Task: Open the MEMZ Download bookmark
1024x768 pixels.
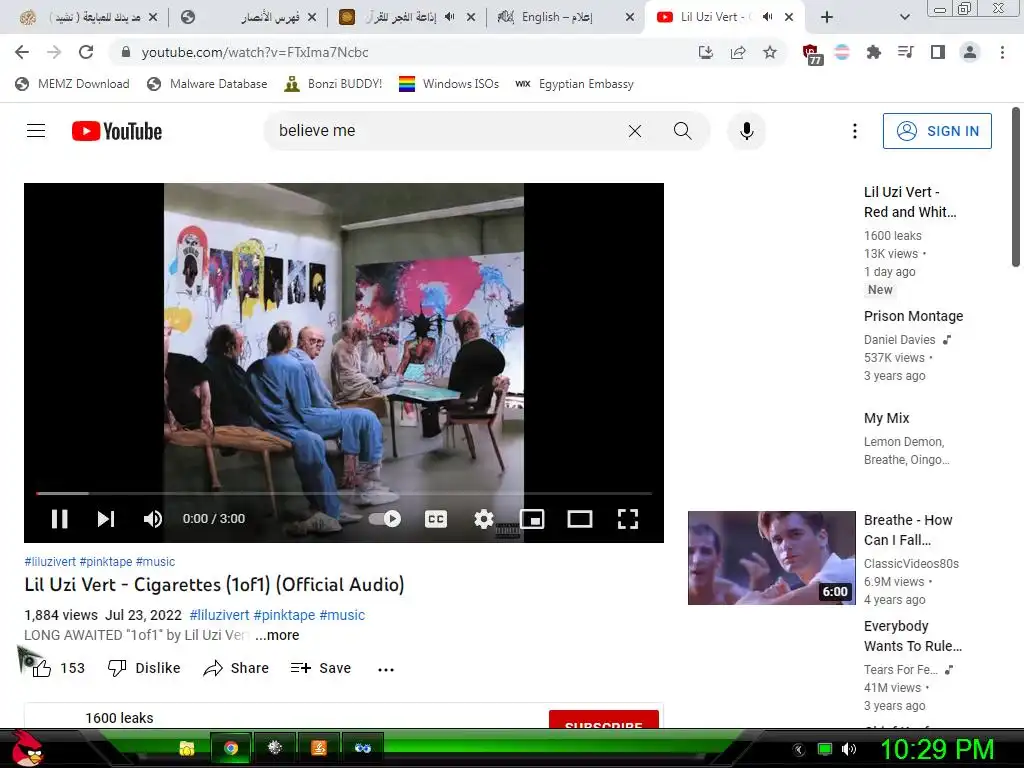Action: [72, 84]
